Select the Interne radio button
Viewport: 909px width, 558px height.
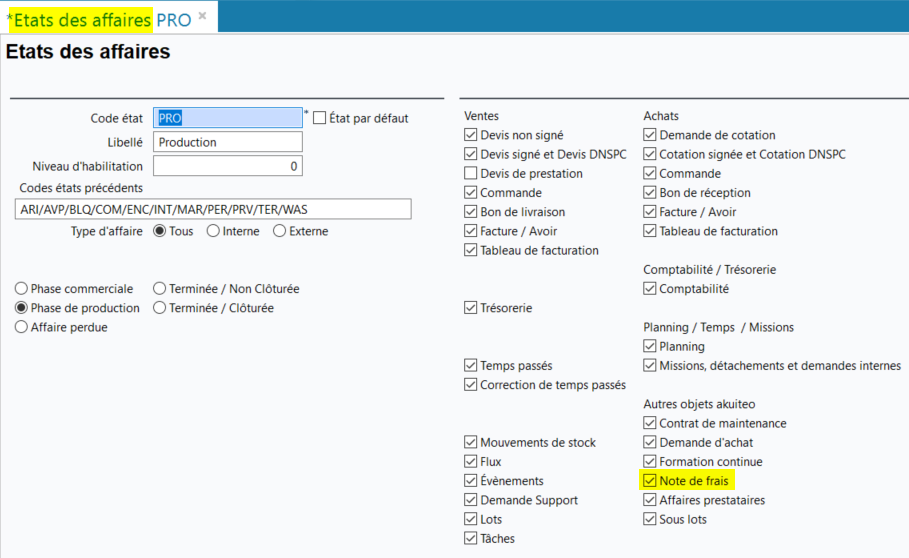tap(213, 231)
